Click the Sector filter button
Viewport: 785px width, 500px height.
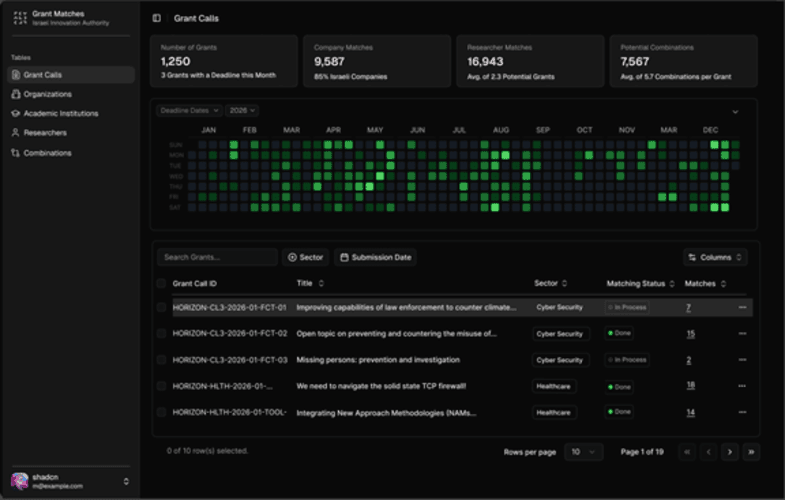(x=305, y=257)
